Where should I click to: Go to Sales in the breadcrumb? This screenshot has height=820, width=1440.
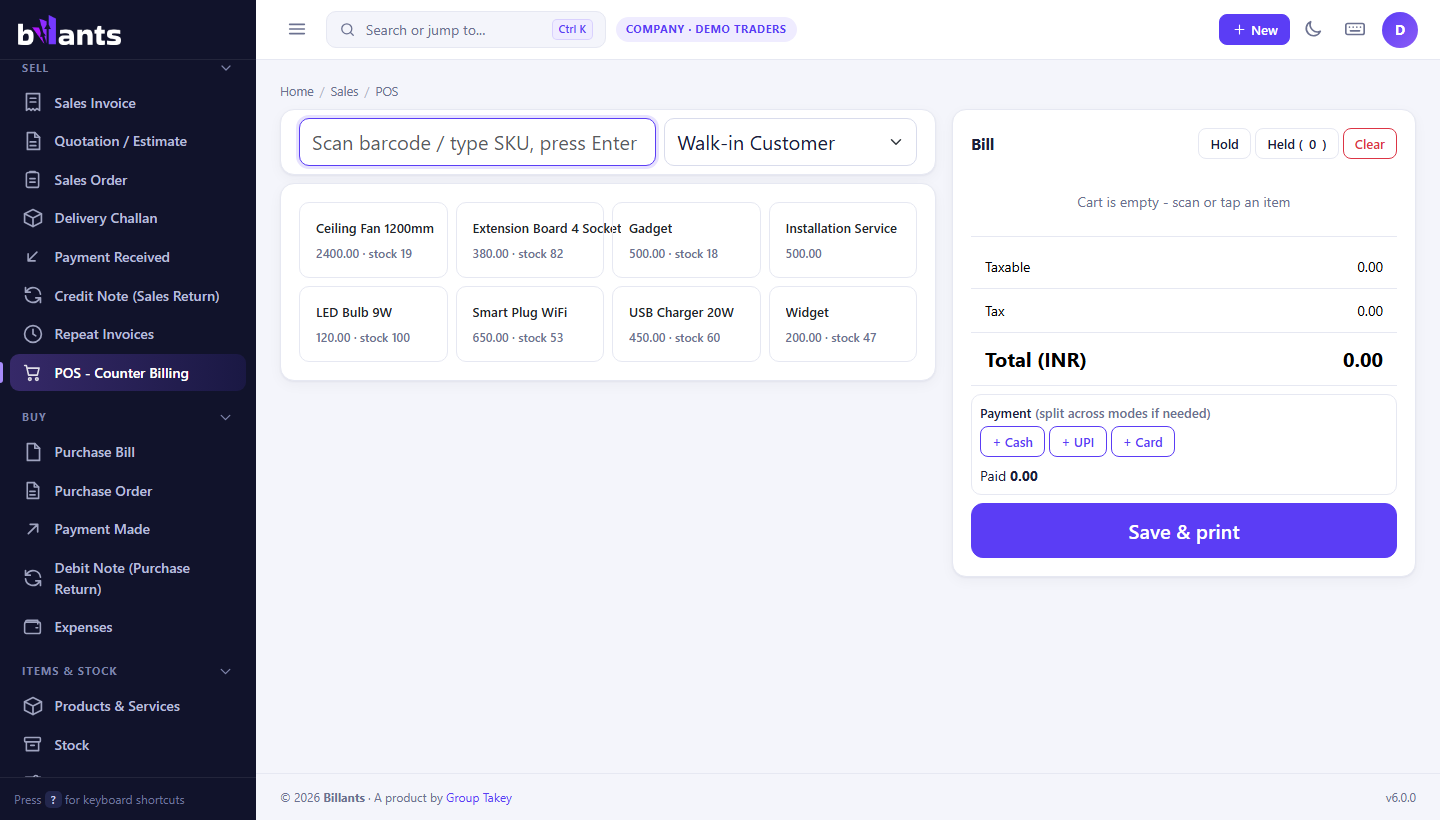click(344, 91)
